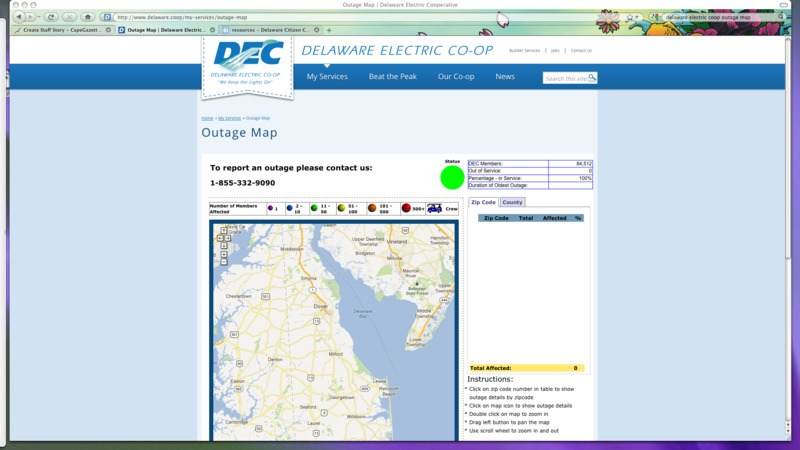Click the Out of Service row

click(x=530, y=171)
